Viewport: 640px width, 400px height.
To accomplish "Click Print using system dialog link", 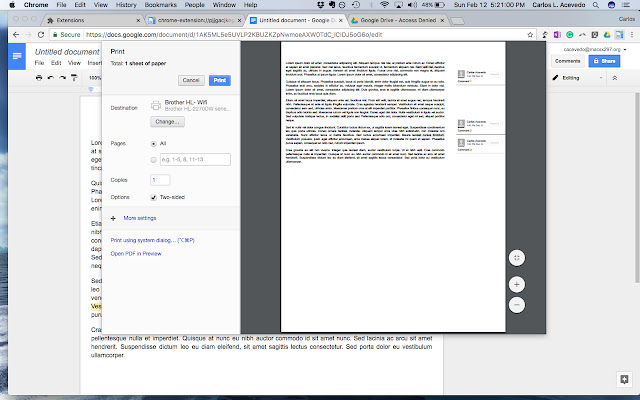I will click(x=153, y=240).
